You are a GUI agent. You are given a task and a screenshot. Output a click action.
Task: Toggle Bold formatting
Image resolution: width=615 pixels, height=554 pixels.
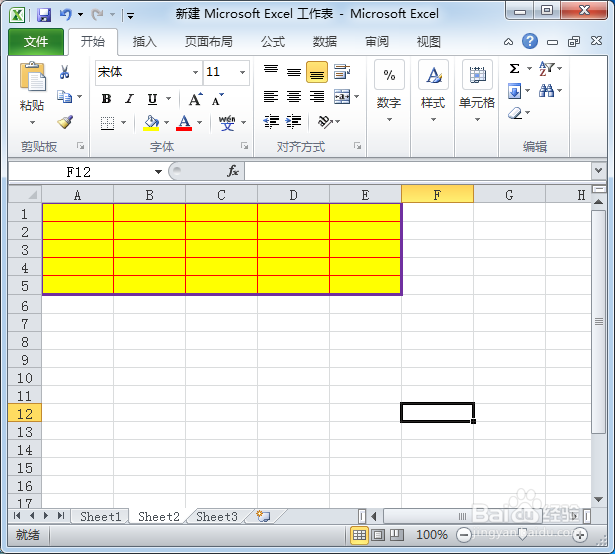point(106,99)
